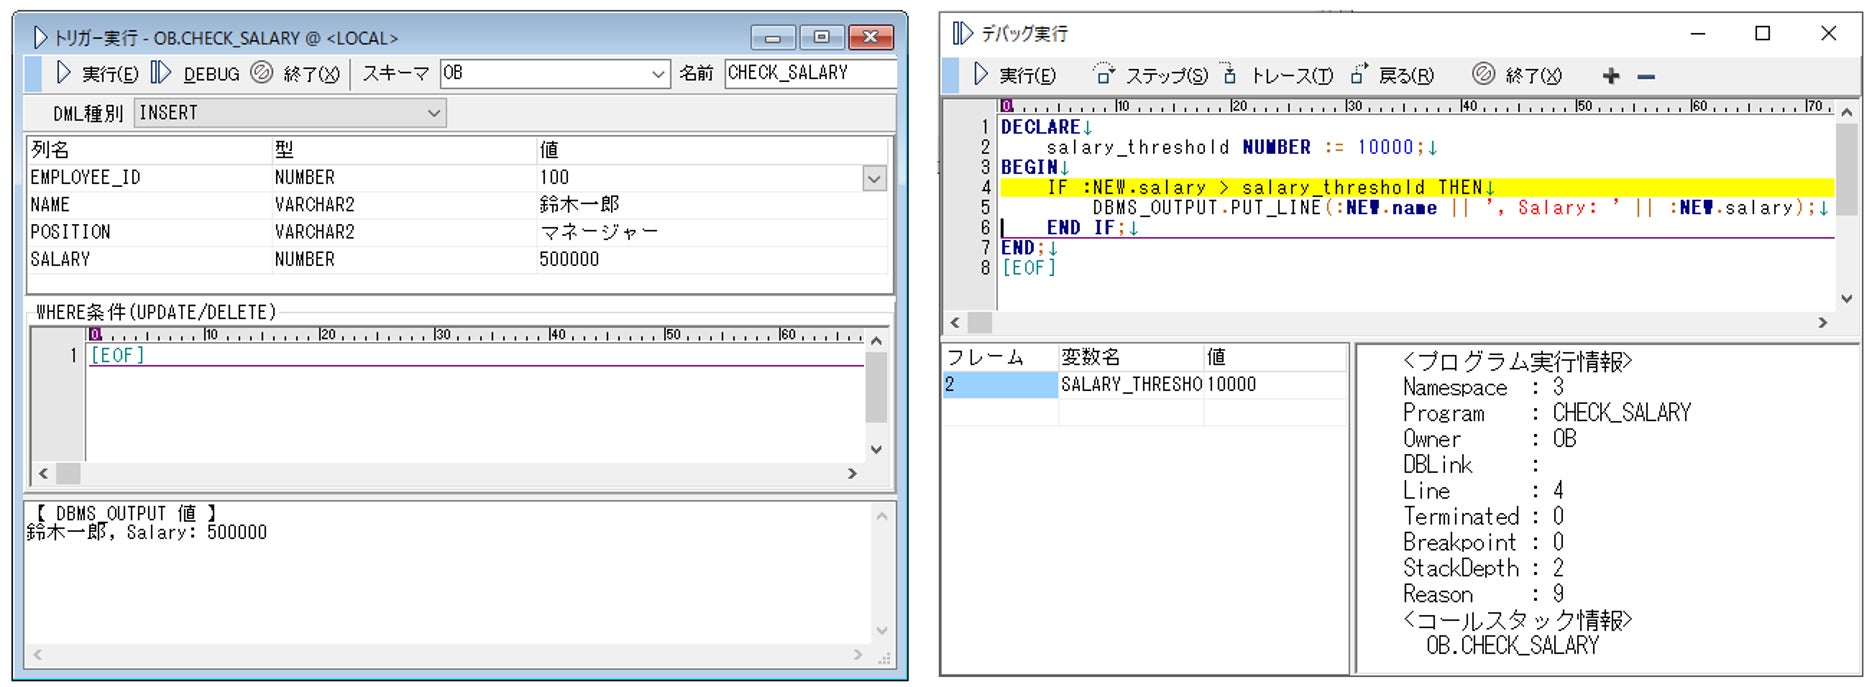The height and width of the screenshot is (687, 1872).
Task: Select frame 2 cell in variables table
Action: [x=1000, y=385]
